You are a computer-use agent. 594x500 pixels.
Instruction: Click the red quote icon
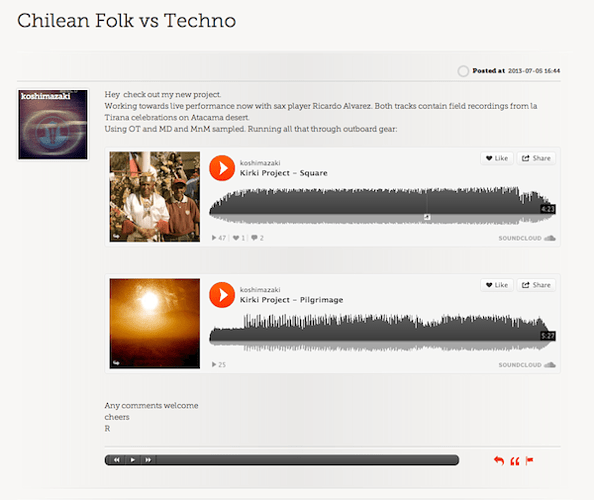point(515,461)
